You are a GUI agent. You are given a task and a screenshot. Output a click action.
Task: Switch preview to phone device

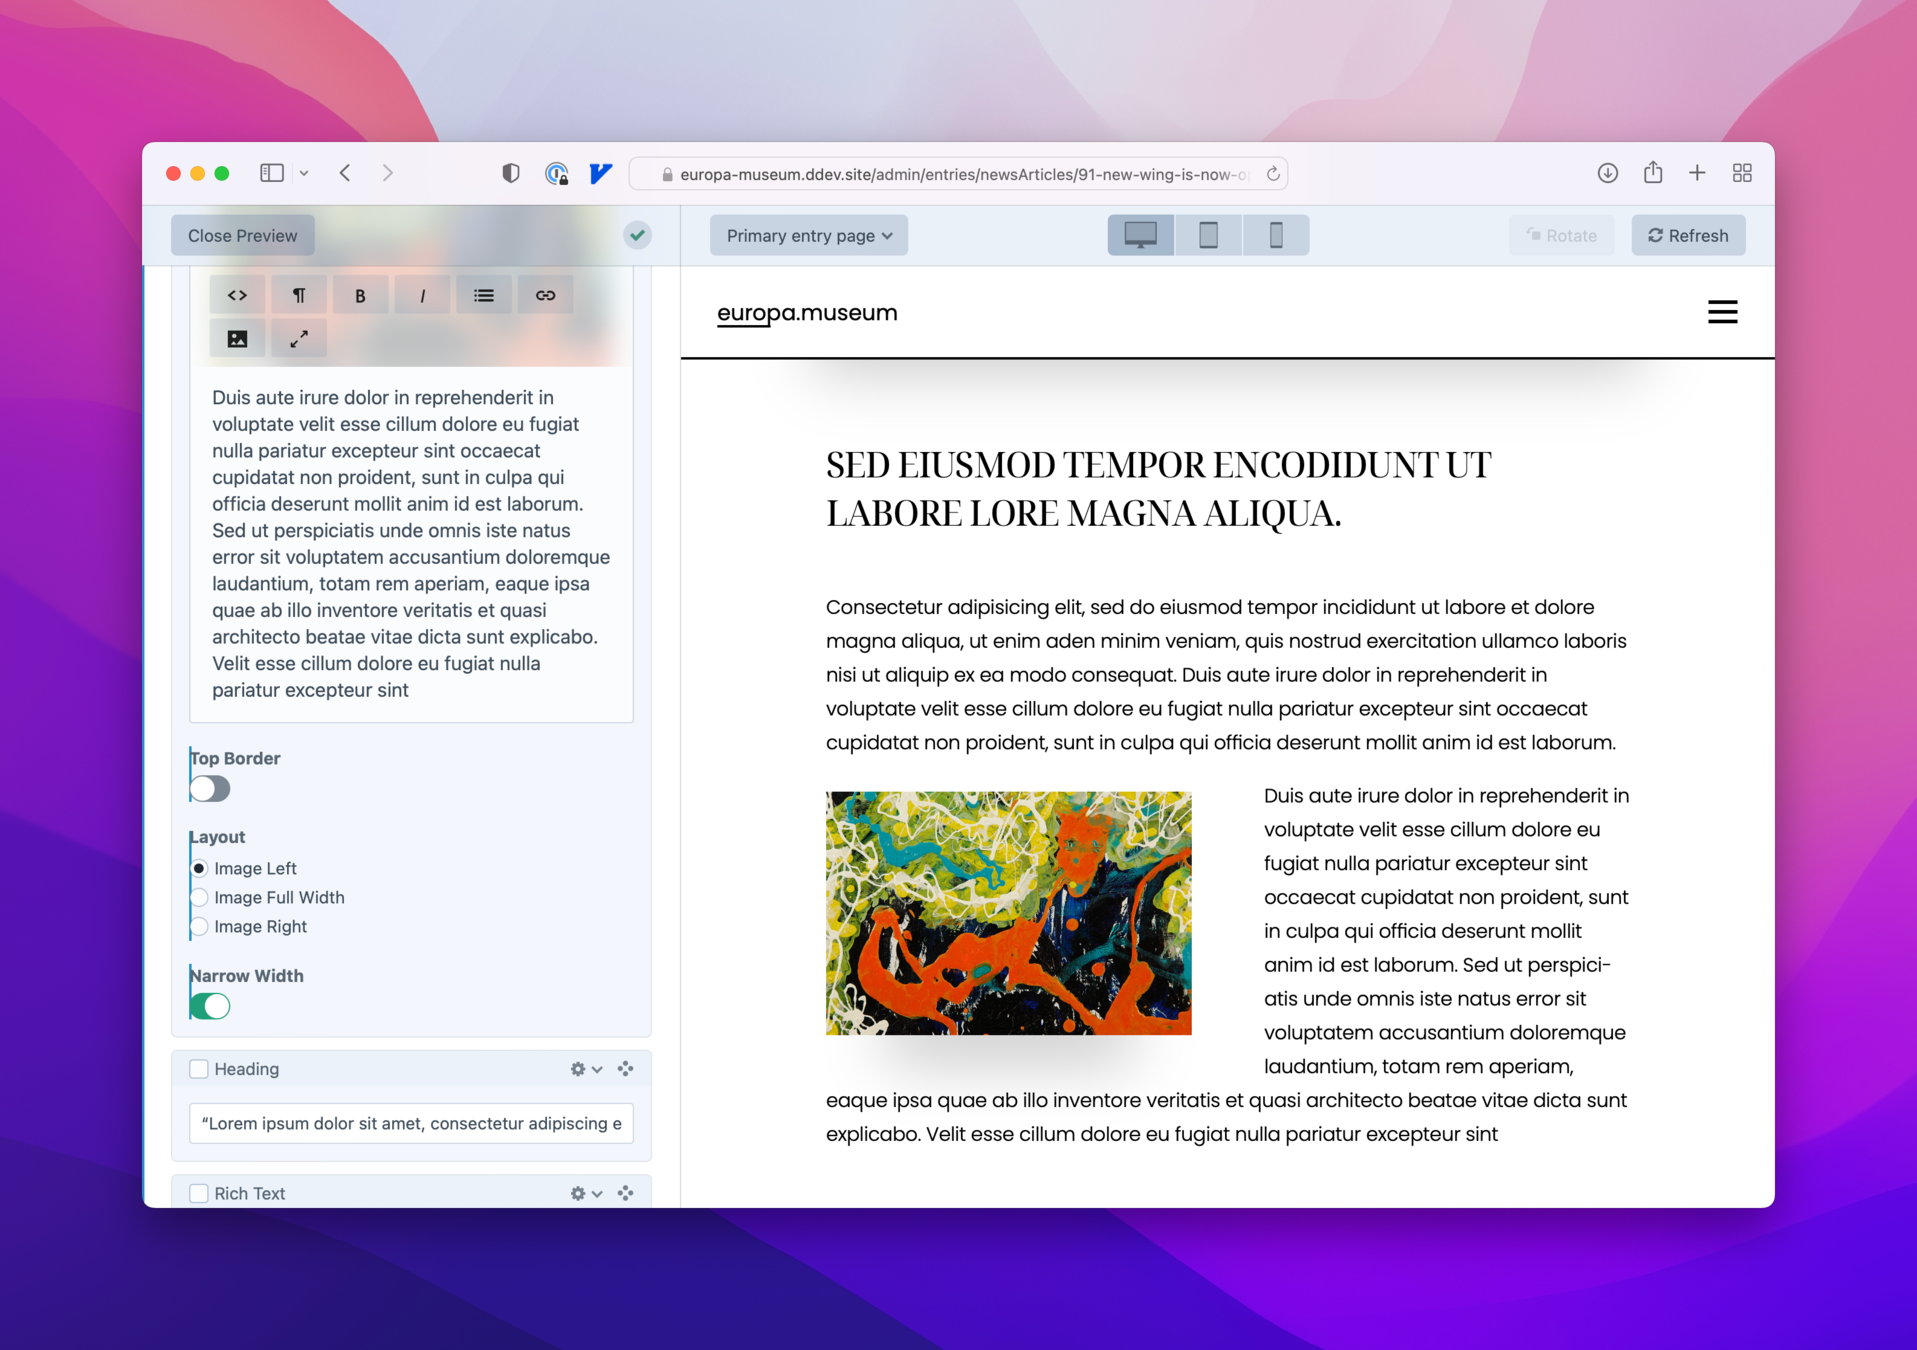point(1276,235)
